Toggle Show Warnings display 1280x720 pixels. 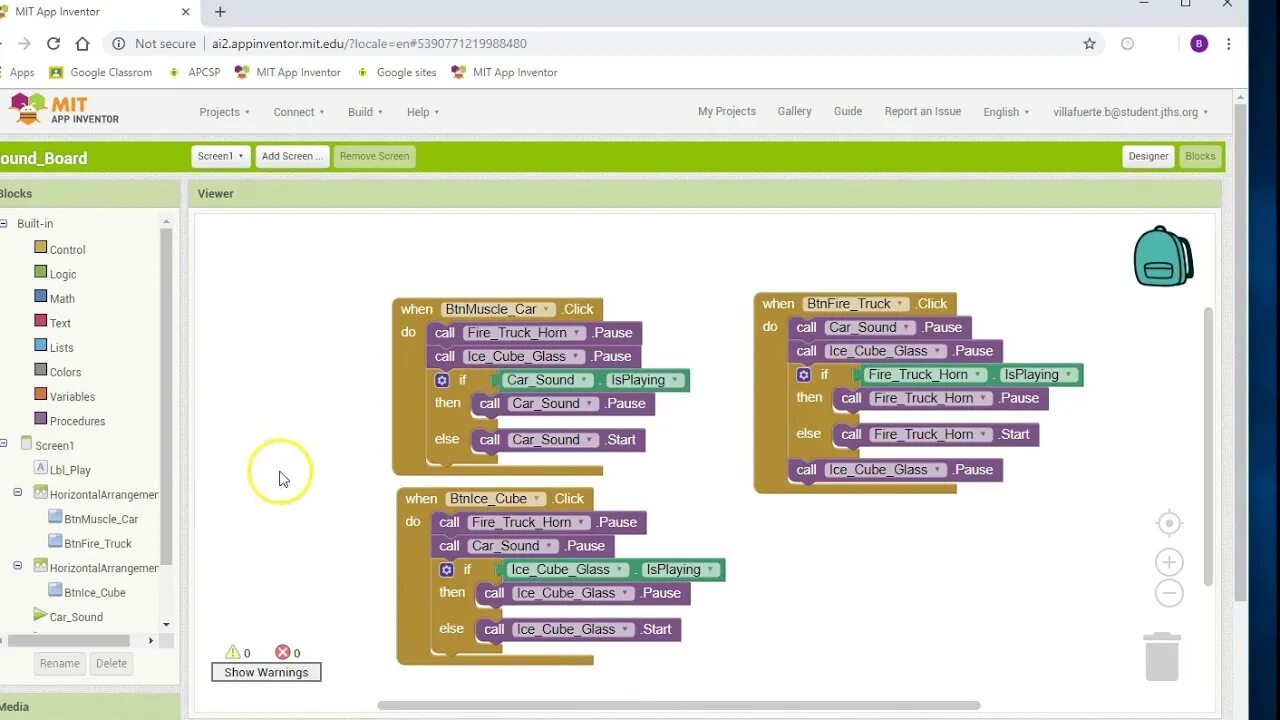[265, 671]
